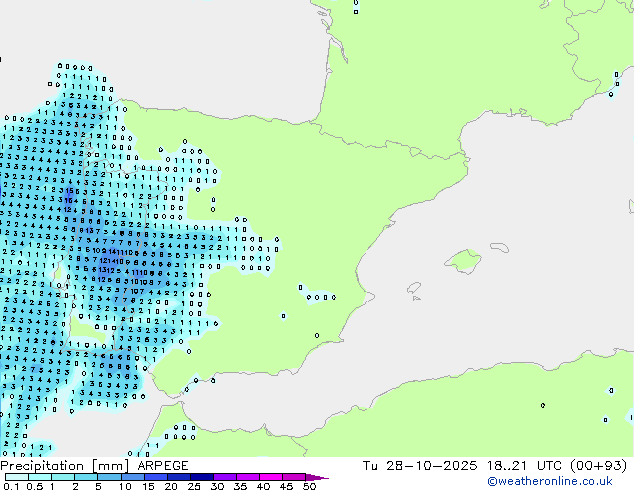Click the ©weatheronline.co.uk watermark link

point(564,481)
